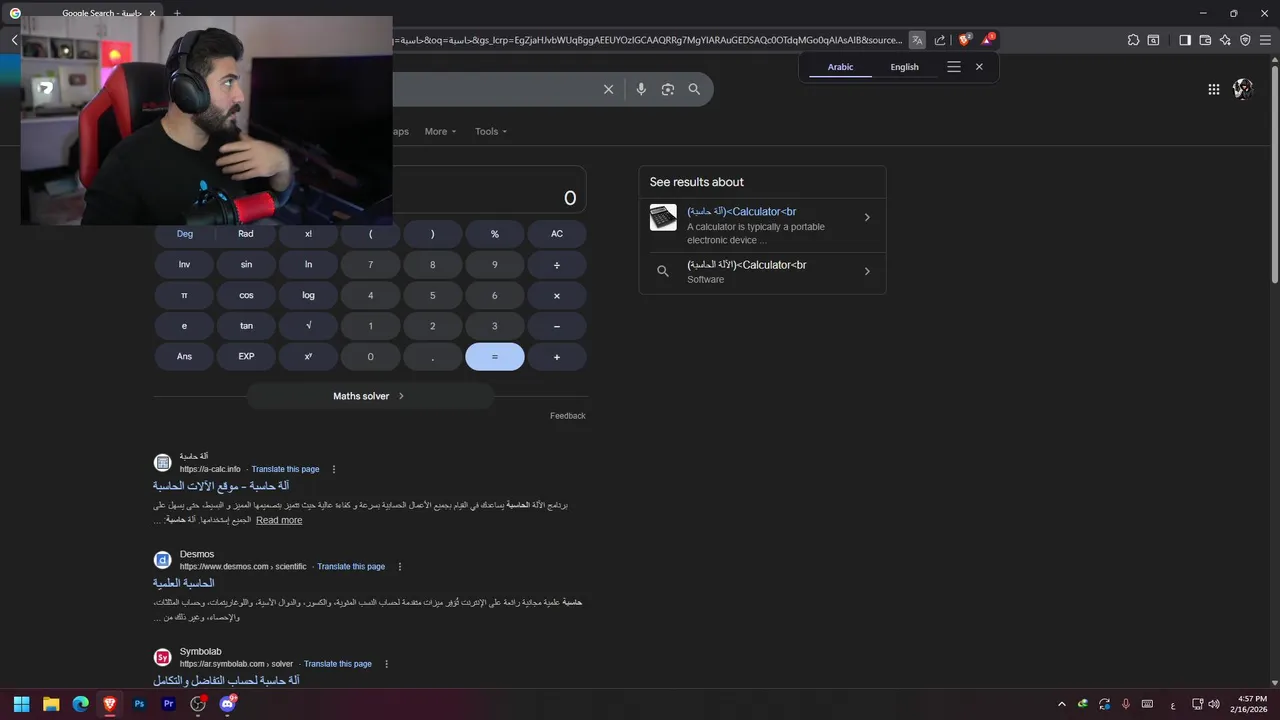Open the Brave VPN shield icon
Viewport: 1280px width, 720px height.
pos(1245,40)
